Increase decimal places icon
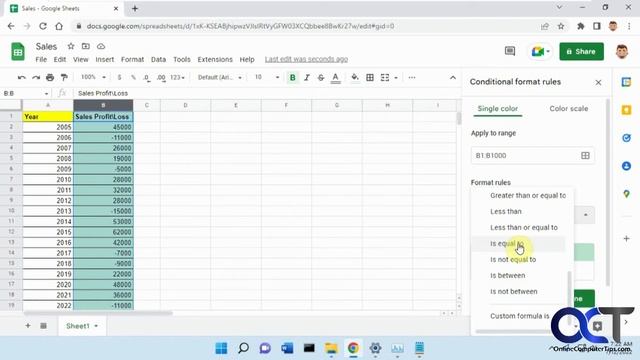The width and height of the screenshot is (640, 360). [x=161, y=78]
